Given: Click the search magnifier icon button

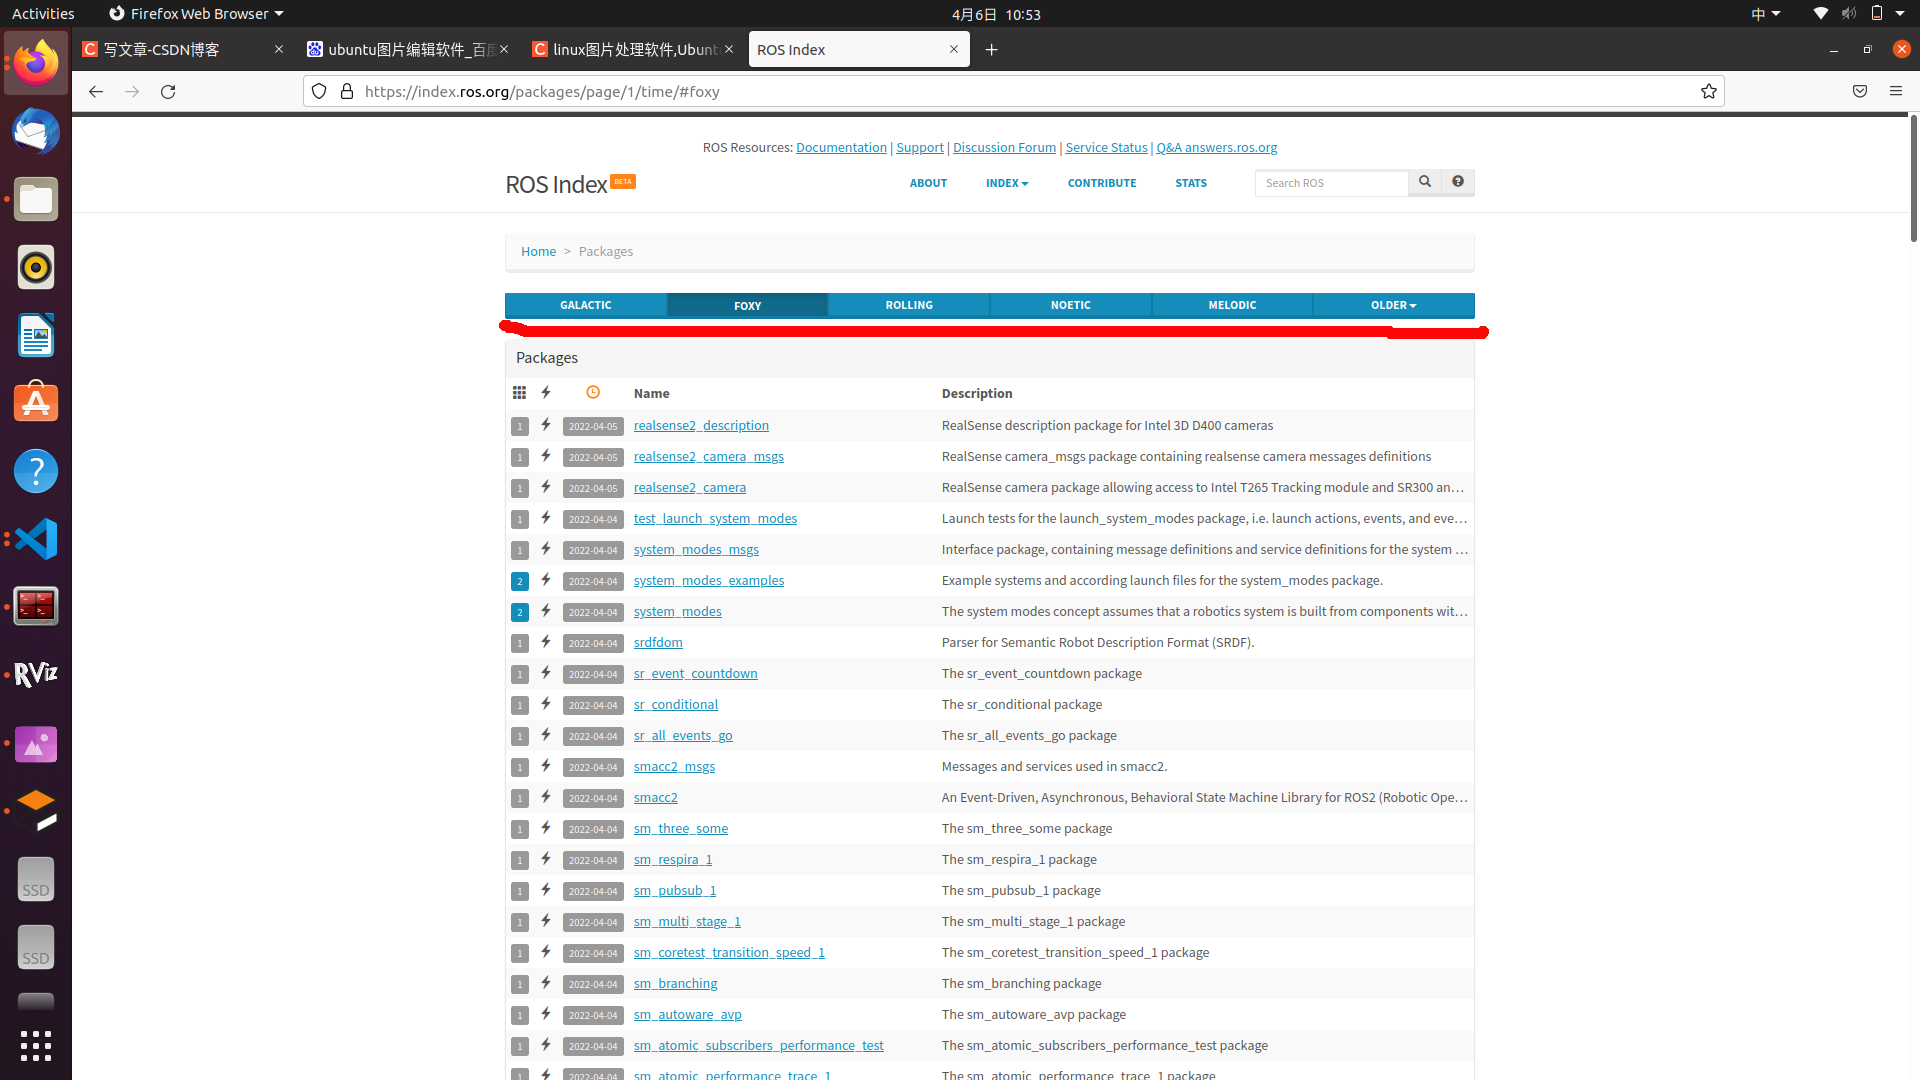Looking at the screenshot, I should [x=1425, y=182].
